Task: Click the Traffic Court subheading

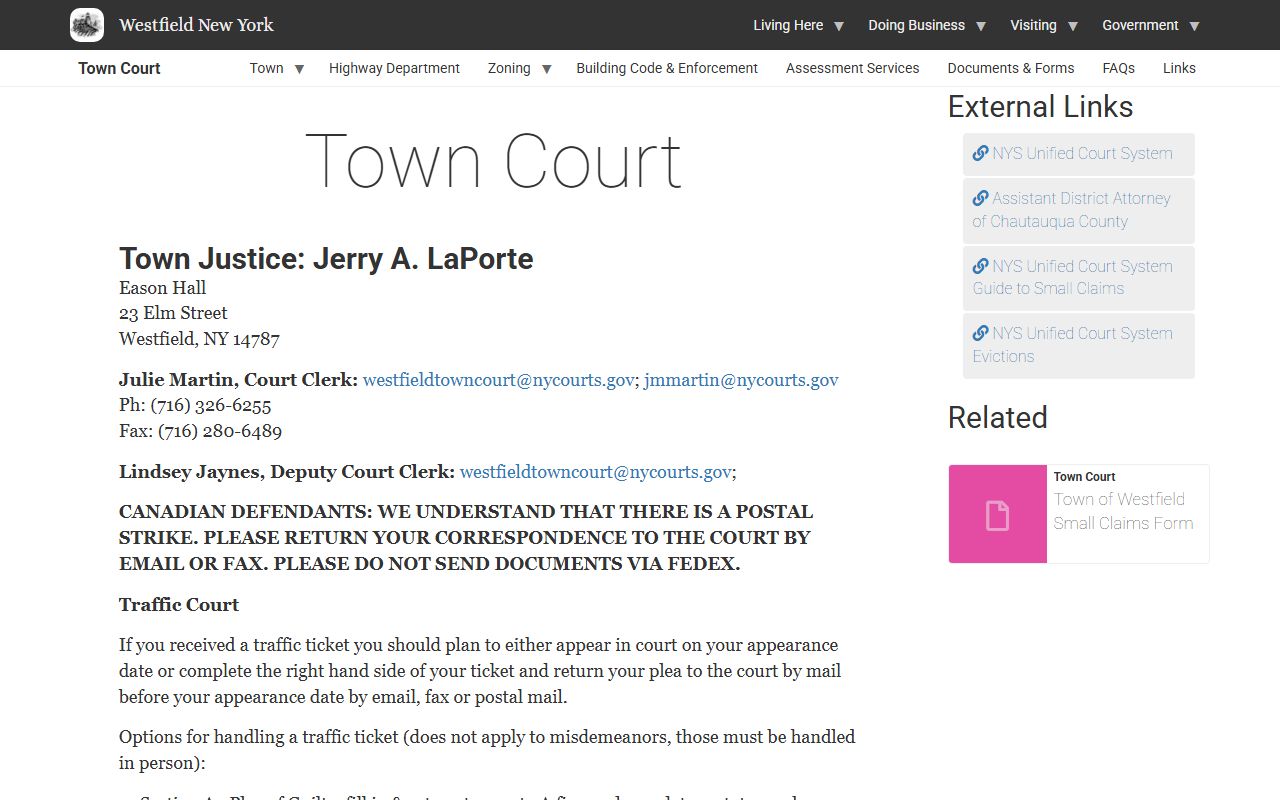Action: point(179,605)
